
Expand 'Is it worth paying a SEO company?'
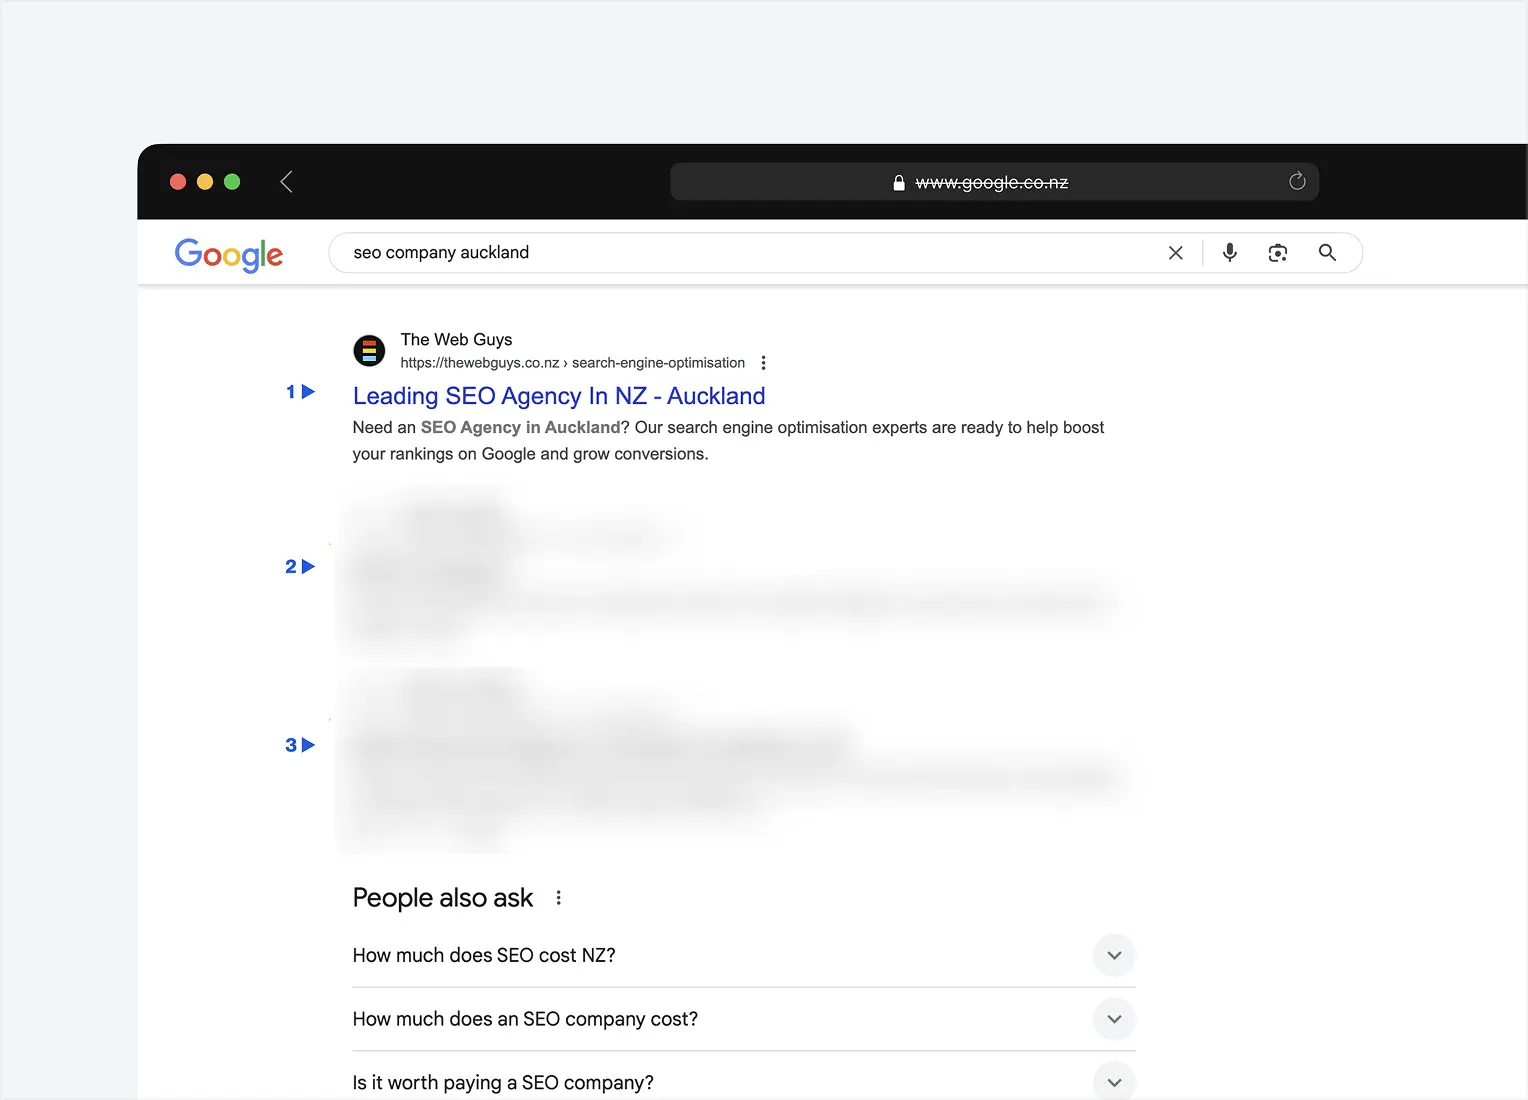1114,1082
